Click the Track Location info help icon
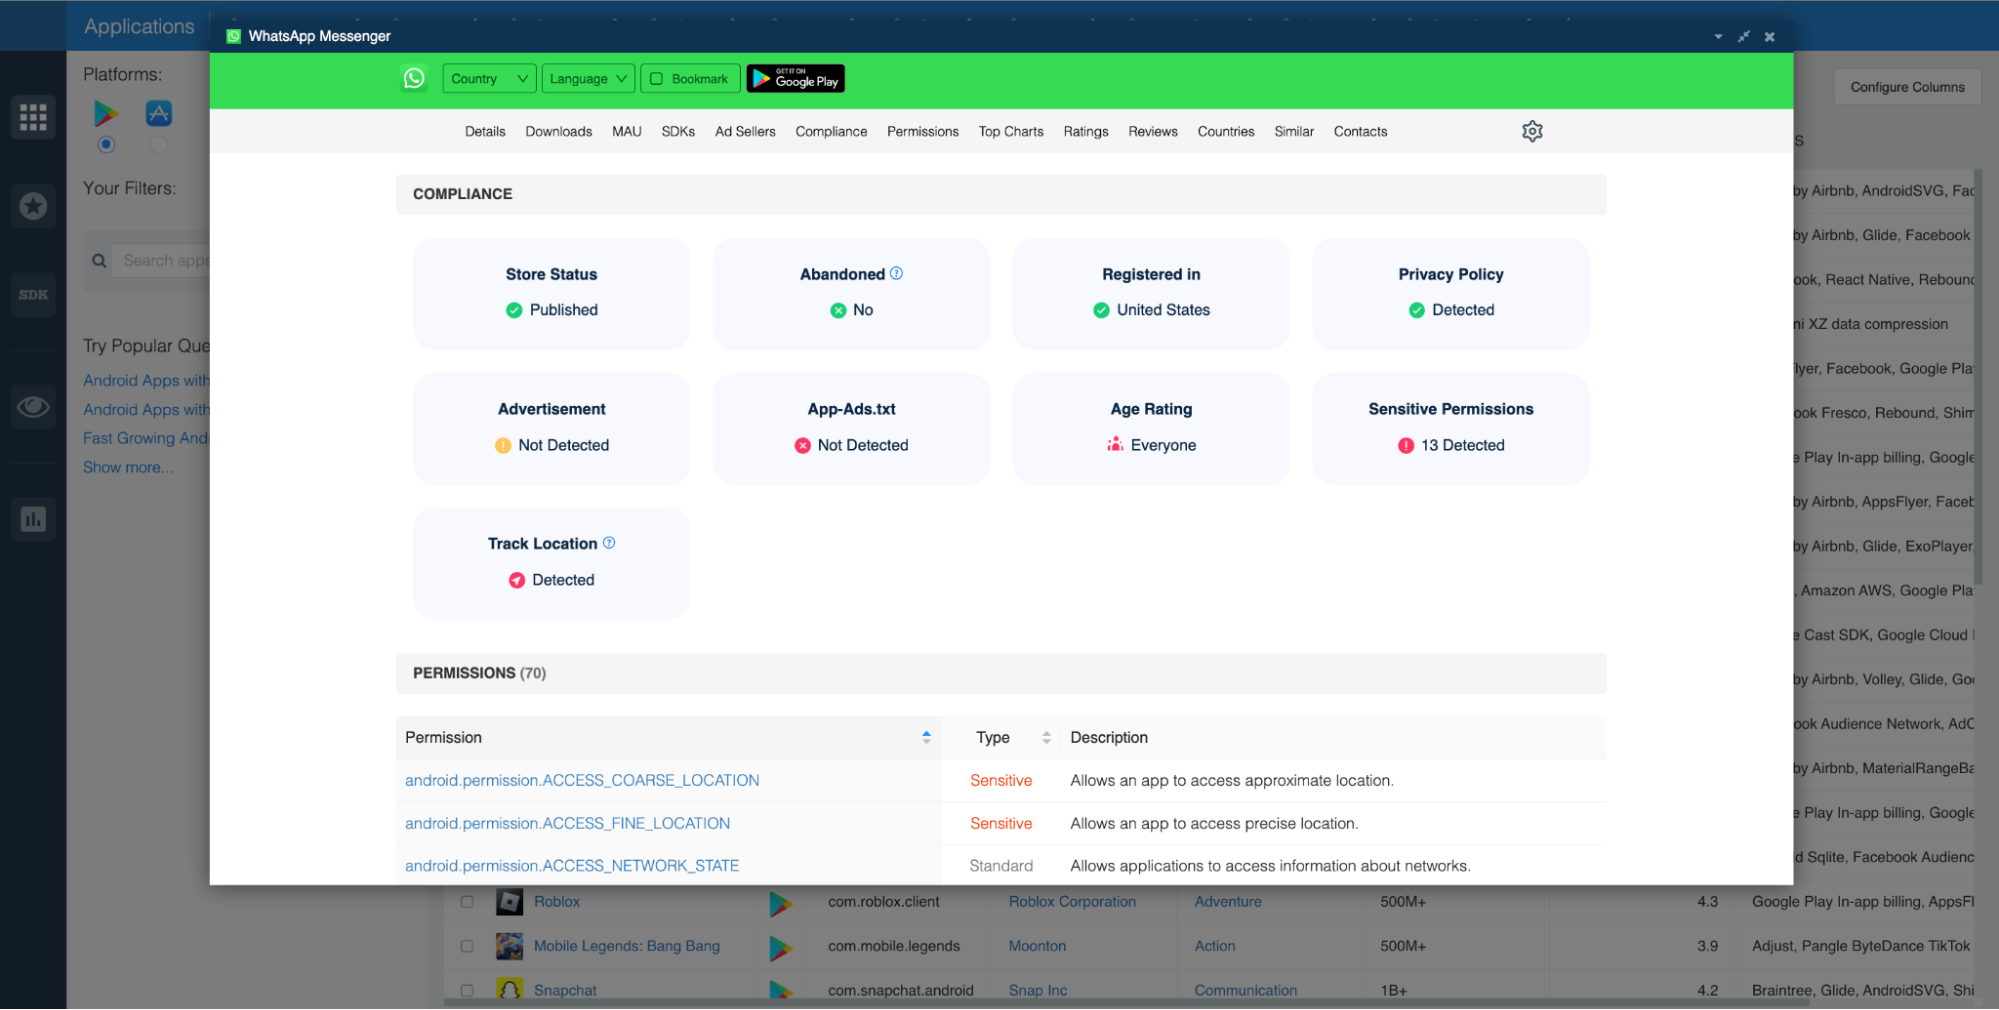1999x1010 pixels. coord(609,543)
